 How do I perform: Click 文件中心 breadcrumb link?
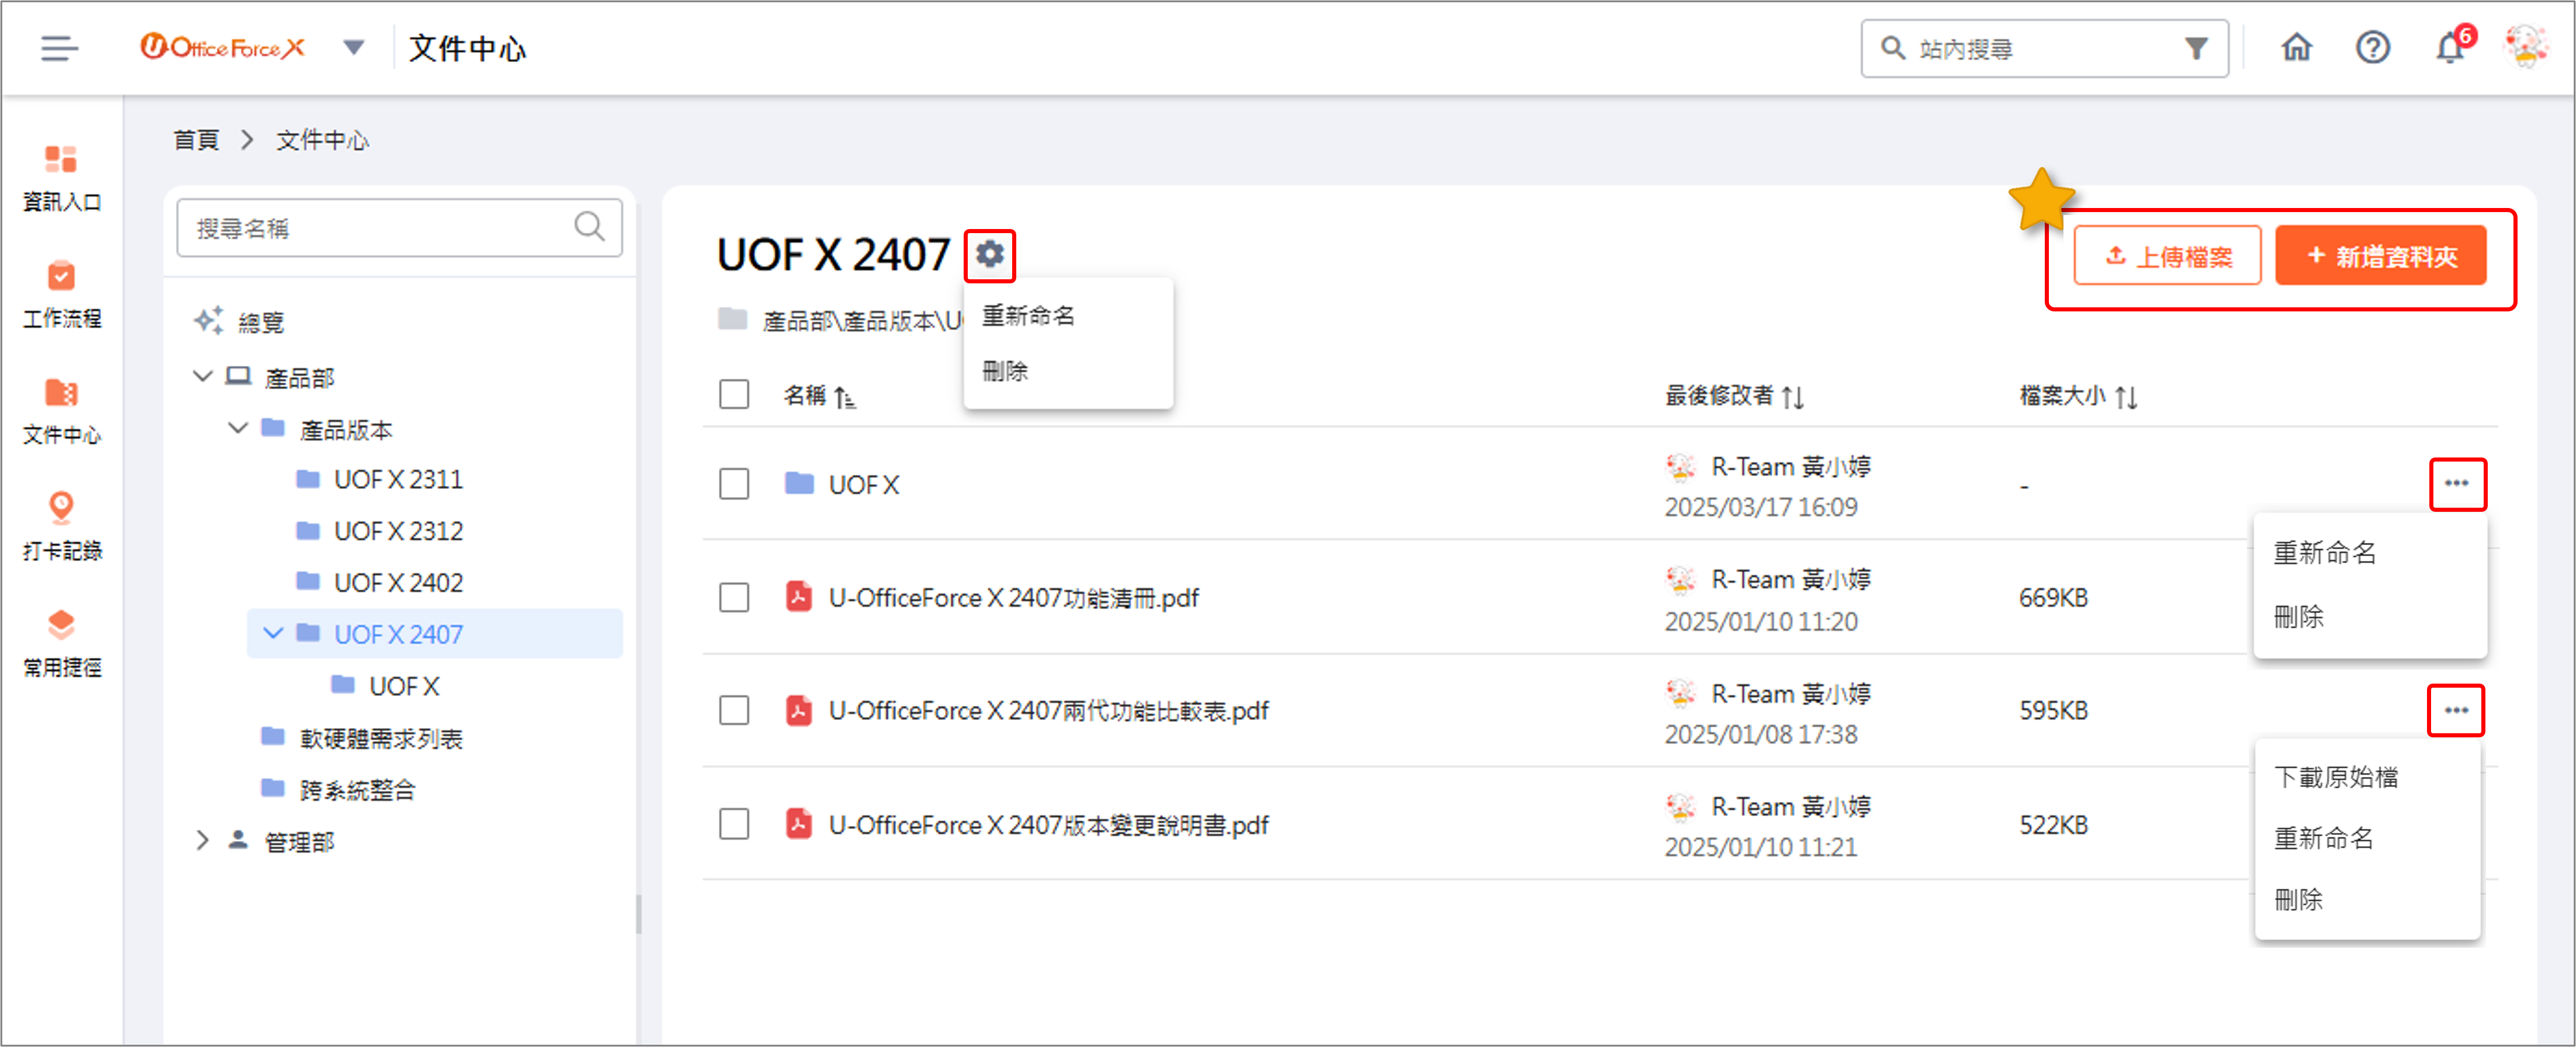(x=322, y=140)
